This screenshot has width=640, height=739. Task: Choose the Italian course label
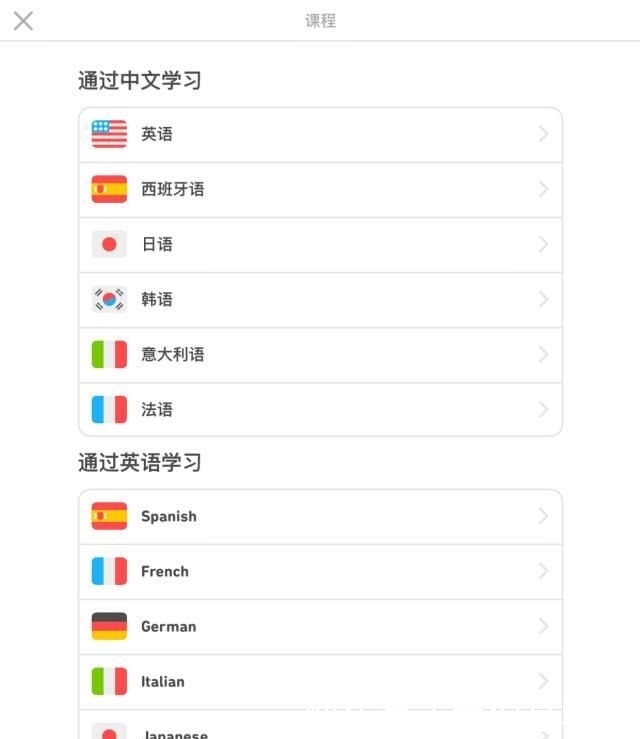pos(163,681)
